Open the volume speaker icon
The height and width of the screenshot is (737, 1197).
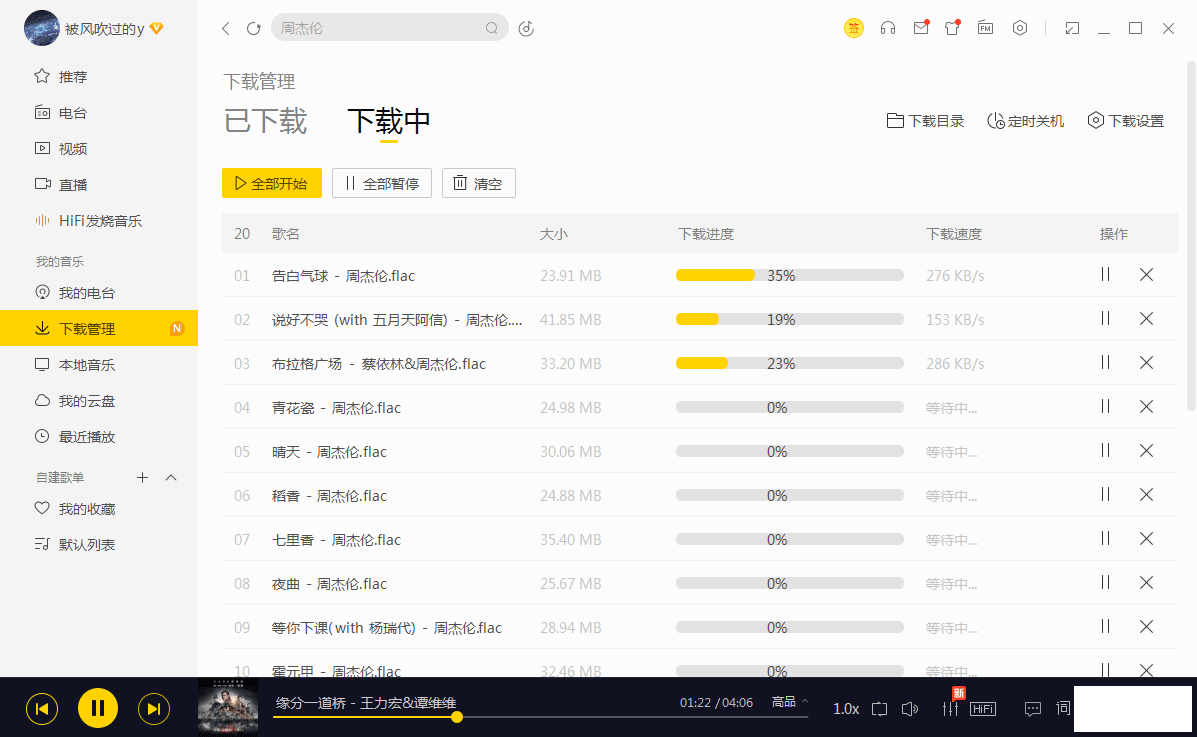pos(909,709)
